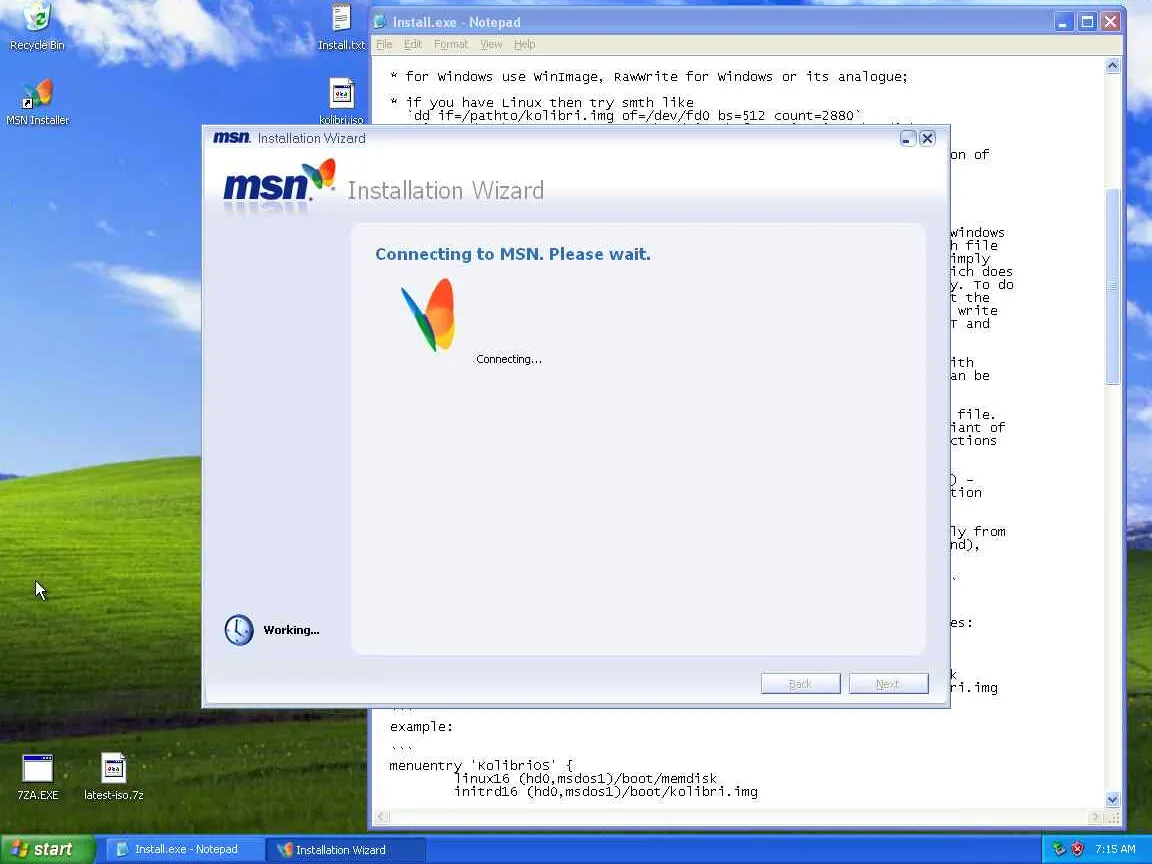Screen dimensions: 1152x864
Task: Click the linux16 memdisk line in Notepad
Action: 585,778
